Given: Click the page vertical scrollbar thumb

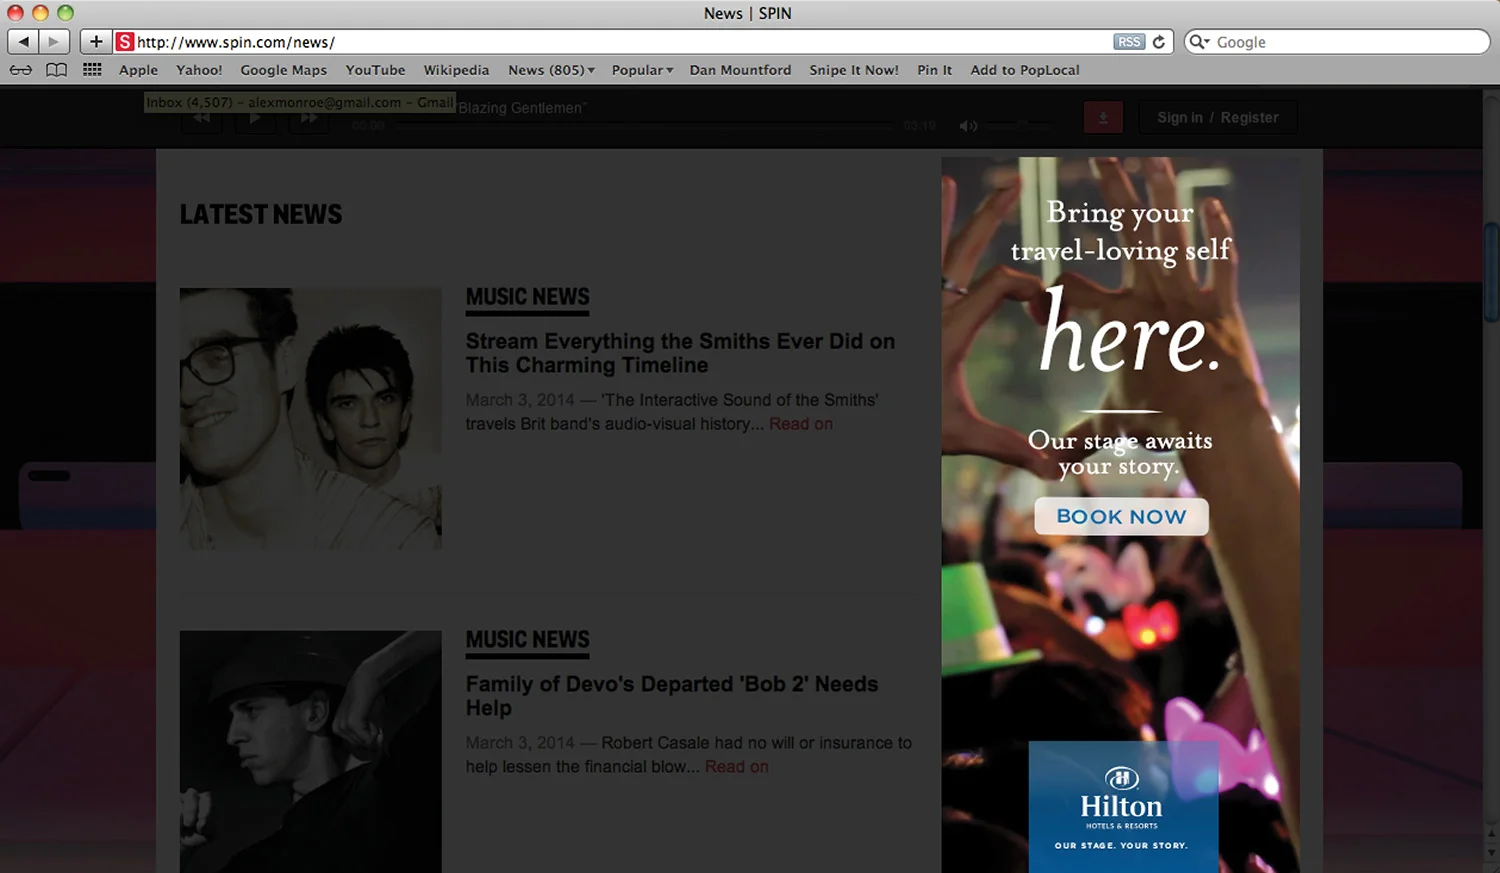Looking at the screenshot, I should click(x=1491, y=272).
